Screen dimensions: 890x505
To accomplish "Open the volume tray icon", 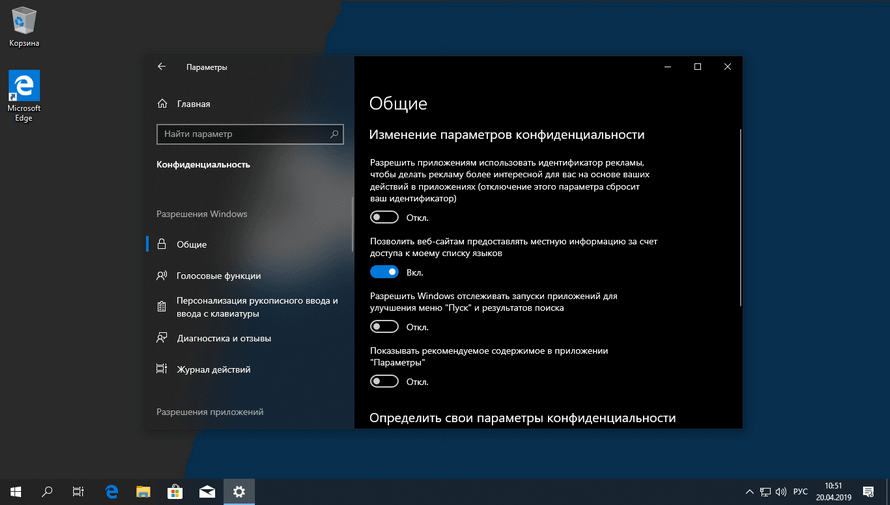I will point(781,492).
